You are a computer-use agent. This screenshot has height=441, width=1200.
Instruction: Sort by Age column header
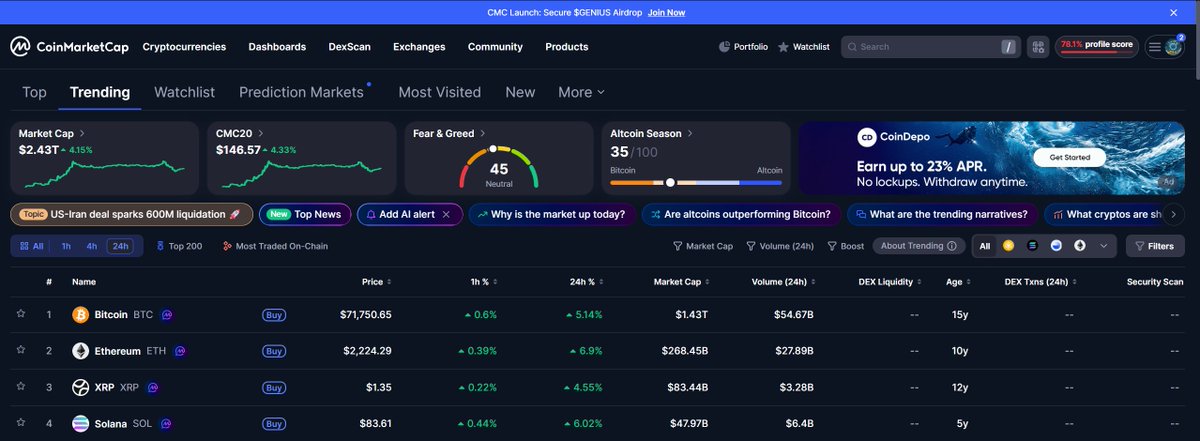[x=958, y=282]
